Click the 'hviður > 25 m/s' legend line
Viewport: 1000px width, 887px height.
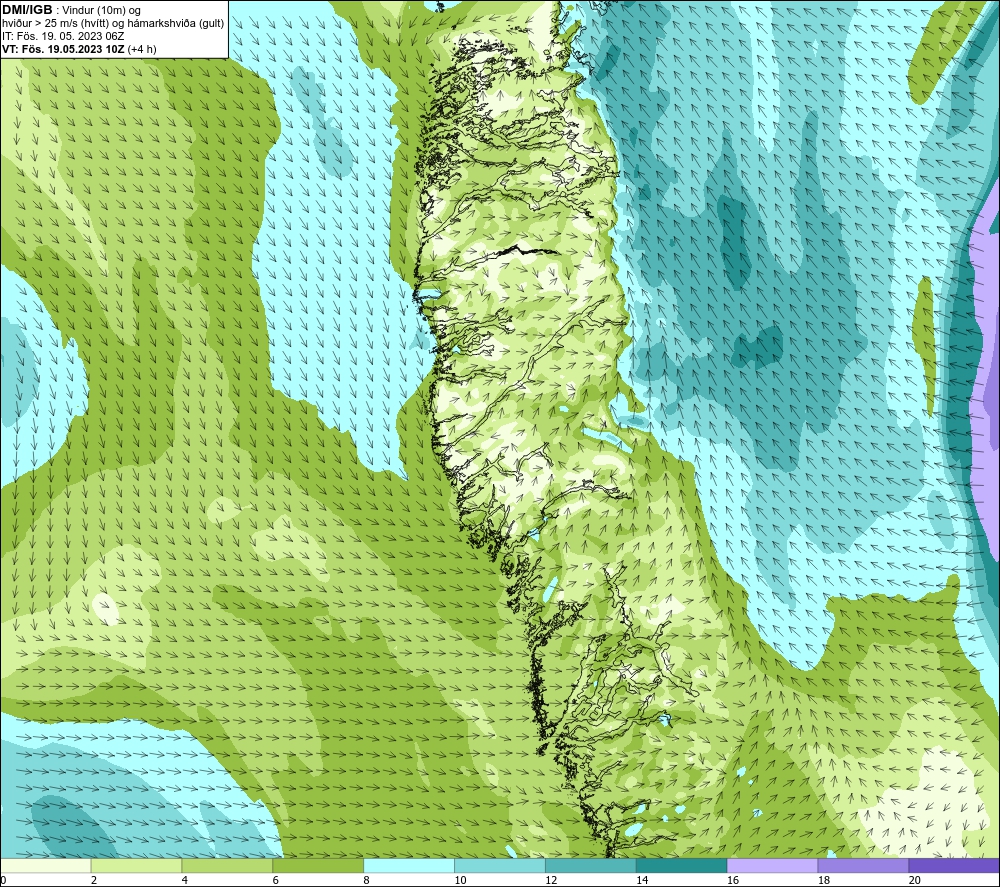(x=113, y=24)
